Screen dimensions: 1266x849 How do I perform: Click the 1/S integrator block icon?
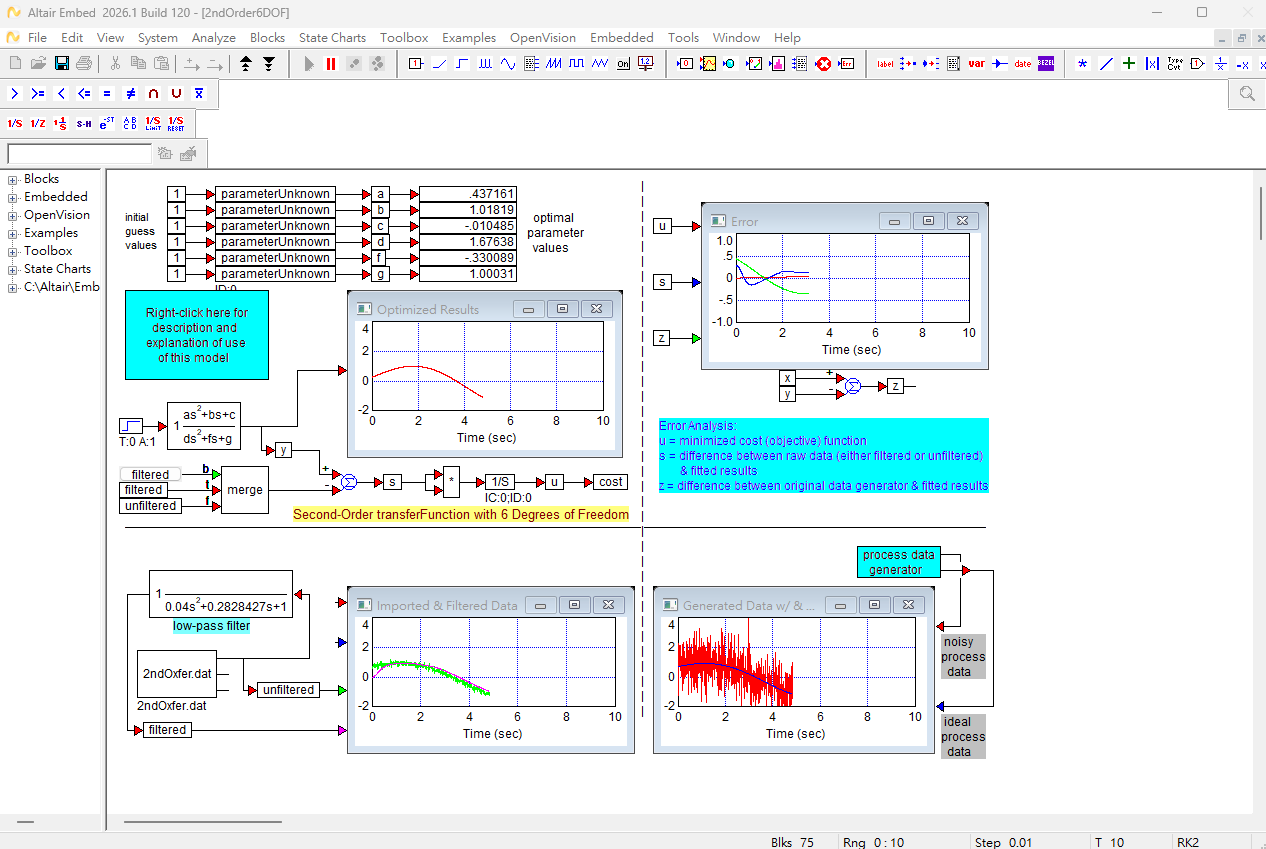(x=14, y=123)
